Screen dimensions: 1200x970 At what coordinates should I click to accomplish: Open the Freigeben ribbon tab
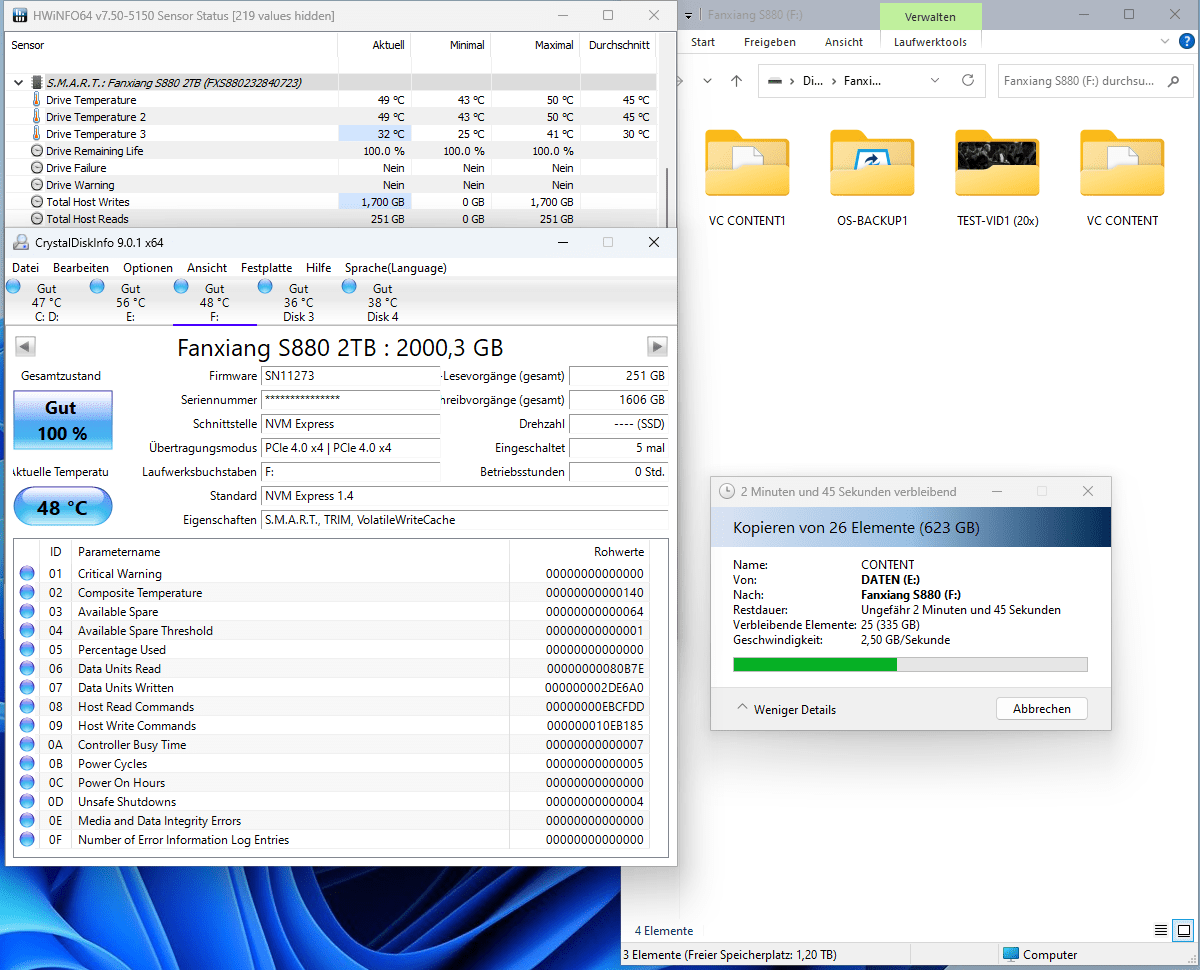click(770, 42)
